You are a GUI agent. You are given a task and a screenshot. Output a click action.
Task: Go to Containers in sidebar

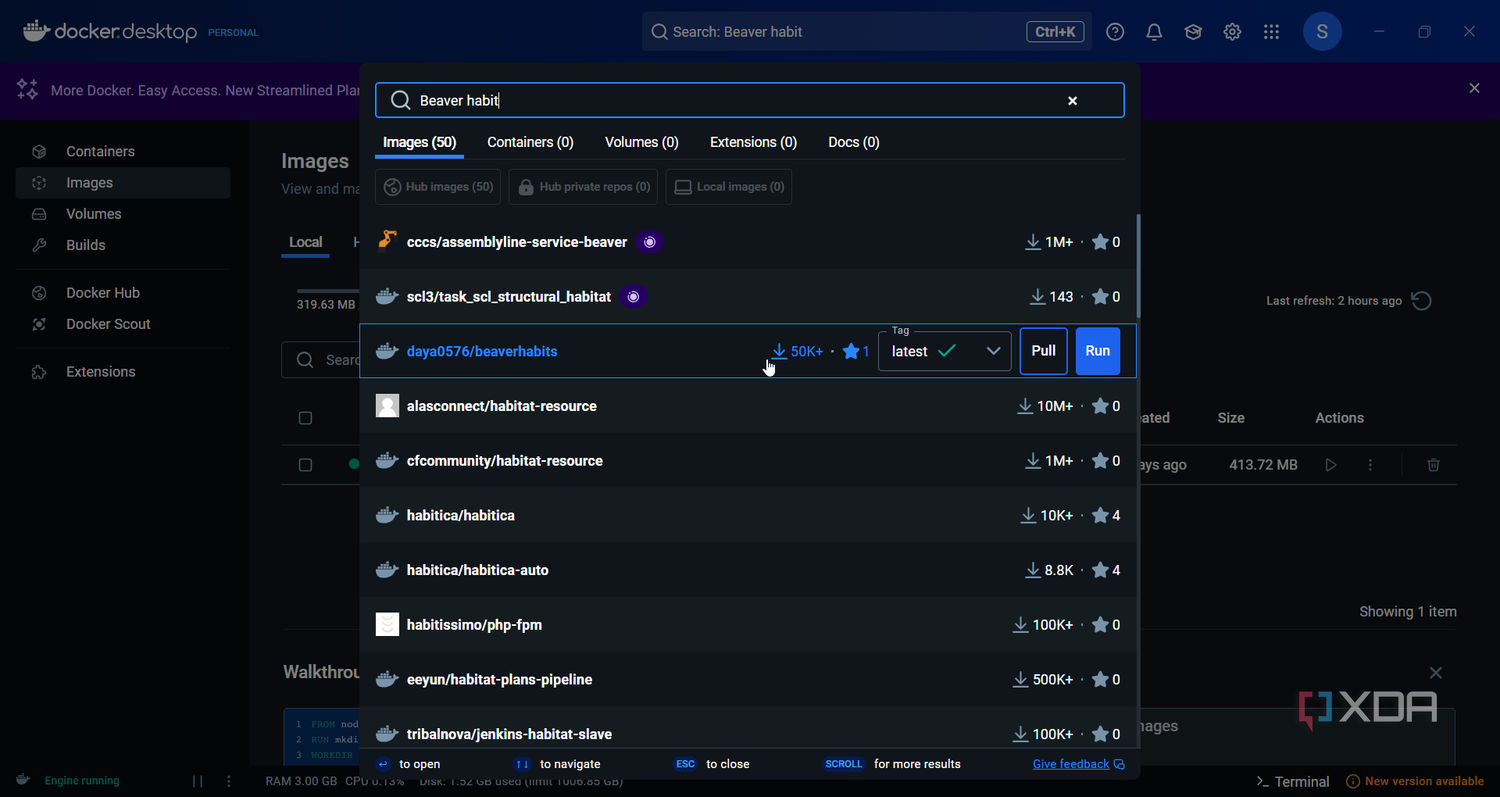click(x=123, y=151)
